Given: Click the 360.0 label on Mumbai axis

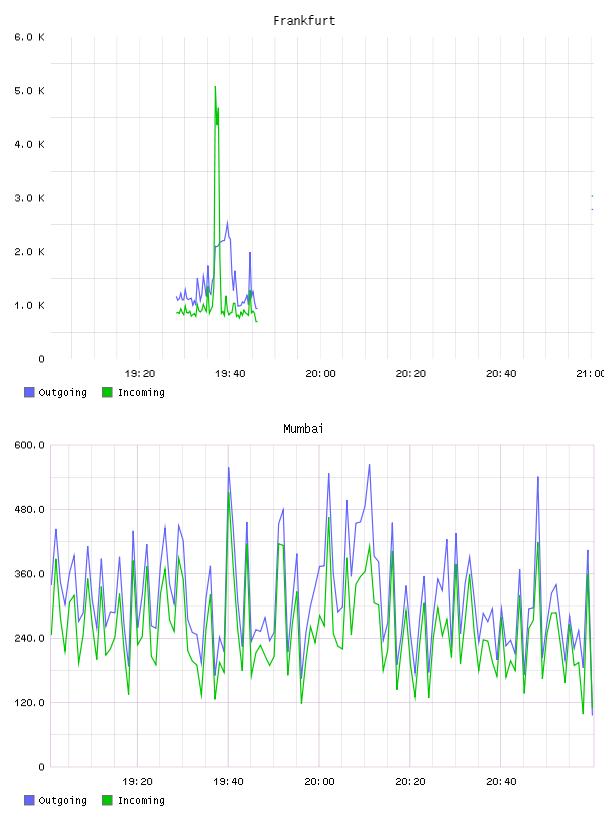Looking at the screenshot, I should point(30,574).
